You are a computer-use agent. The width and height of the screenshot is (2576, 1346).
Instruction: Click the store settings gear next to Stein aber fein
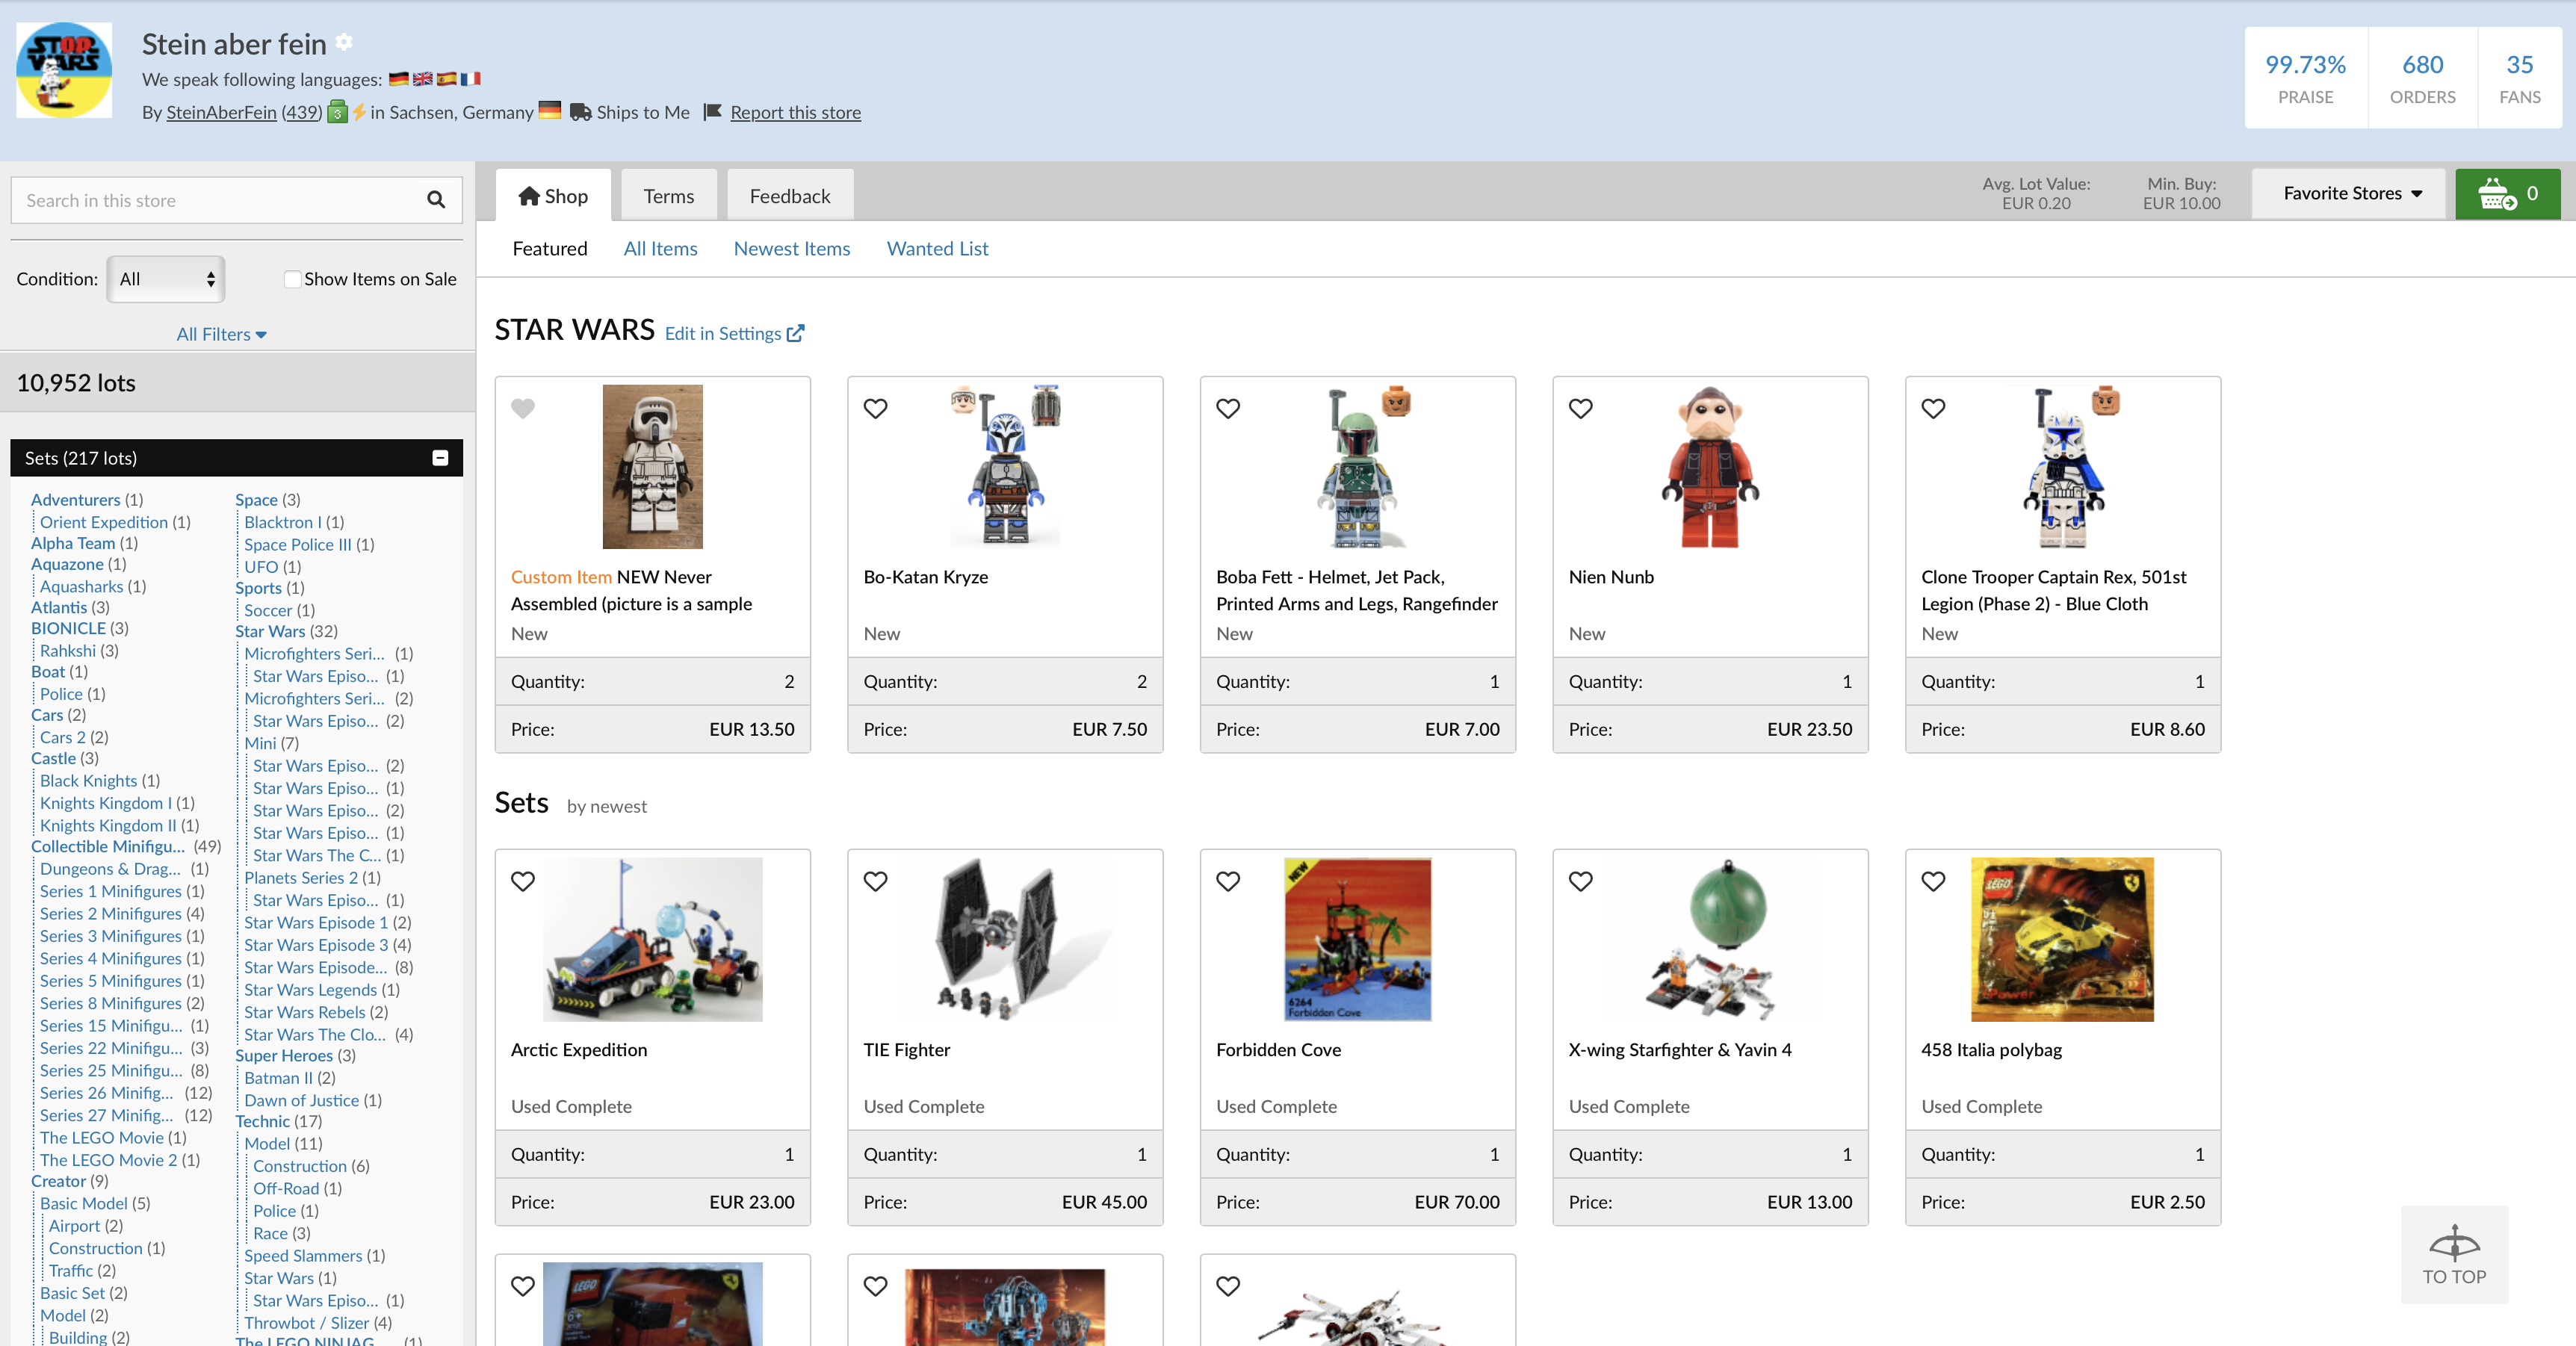point(344,42)
